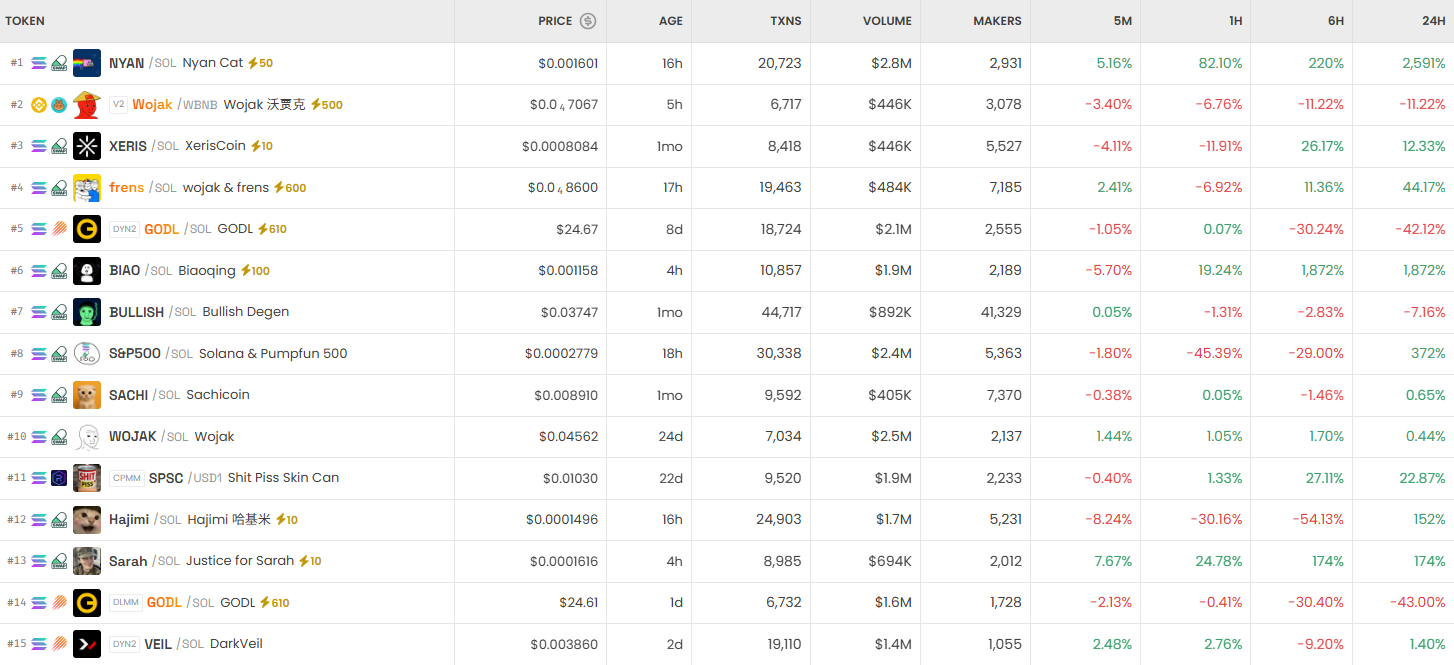Sort the list by AGE column
Image resolution: width=1454 pixels, height=665 pixels.
tap(670, 21)
